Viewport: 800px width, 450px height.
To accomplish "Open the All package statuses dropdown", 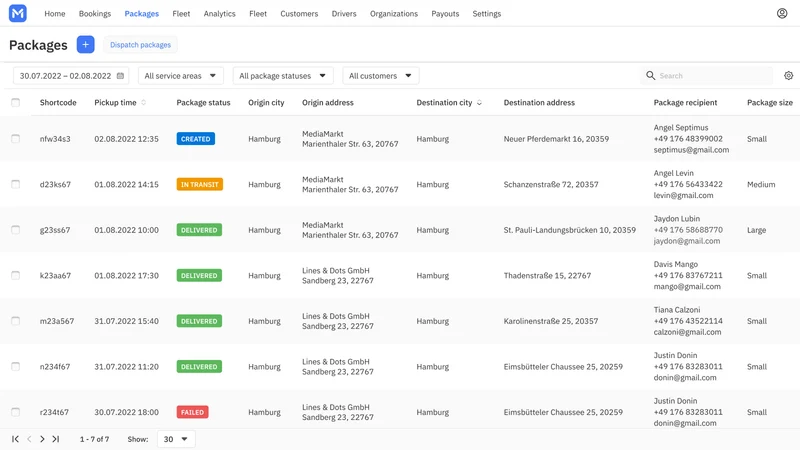I will click(283, 76).
